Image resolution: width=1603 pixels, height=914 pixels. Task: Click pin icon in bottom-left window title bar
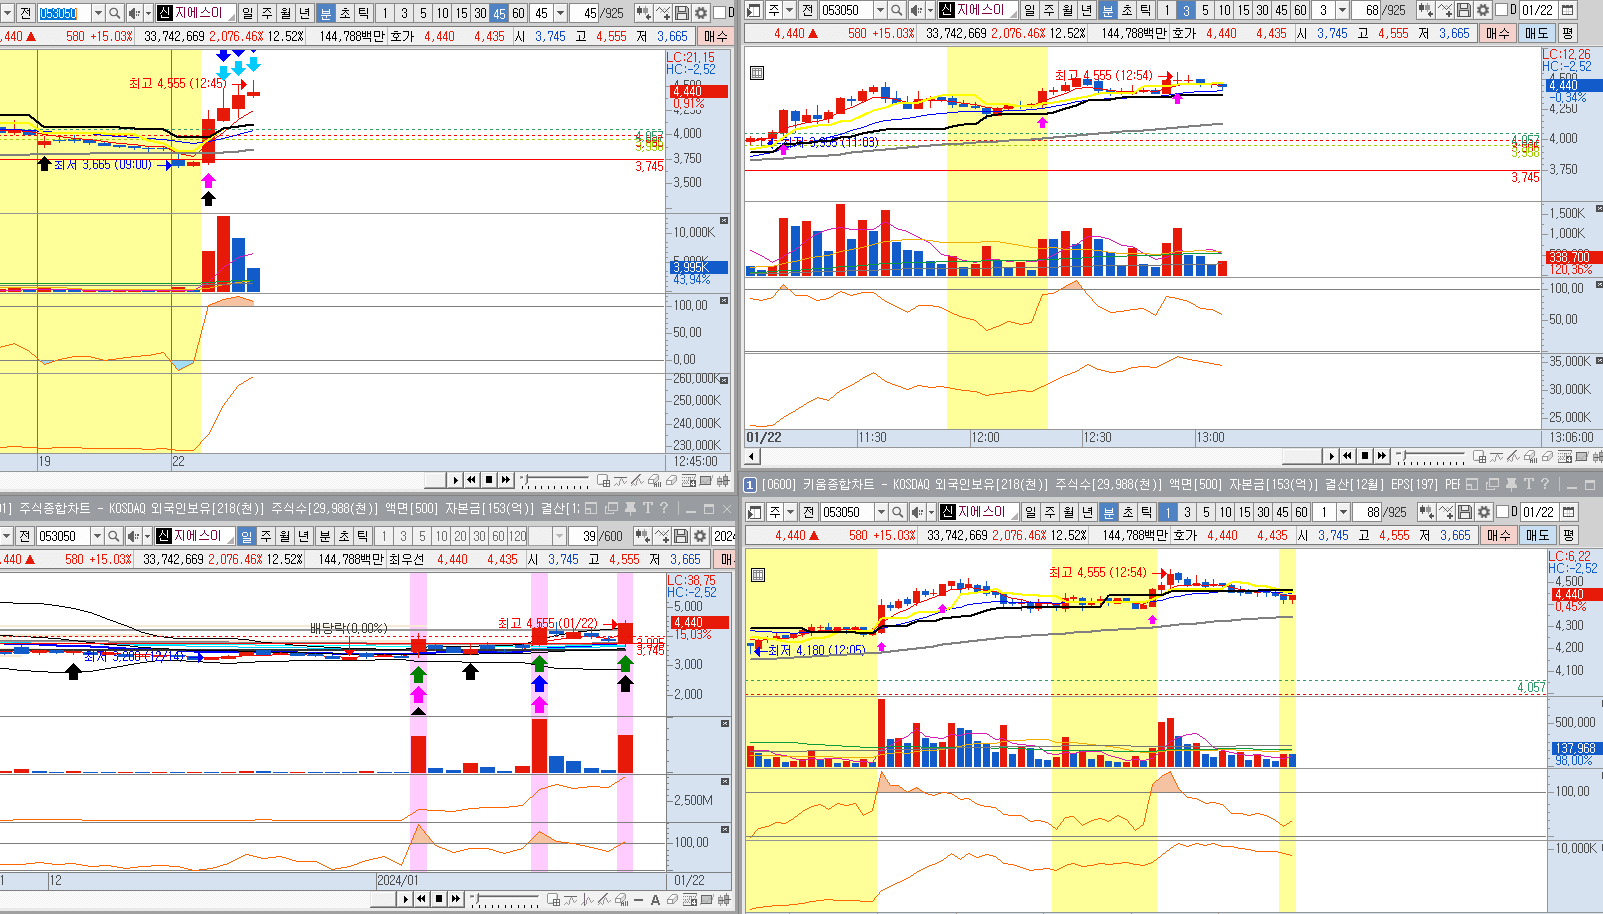(x=629, y=509)
